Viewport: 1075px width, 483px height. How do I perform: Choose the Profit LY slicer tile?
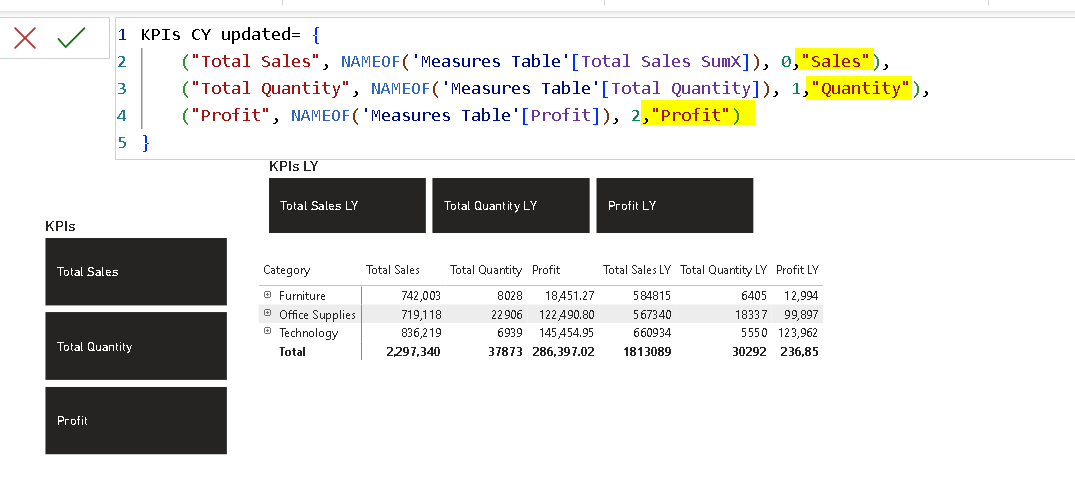tap(674, 205)
